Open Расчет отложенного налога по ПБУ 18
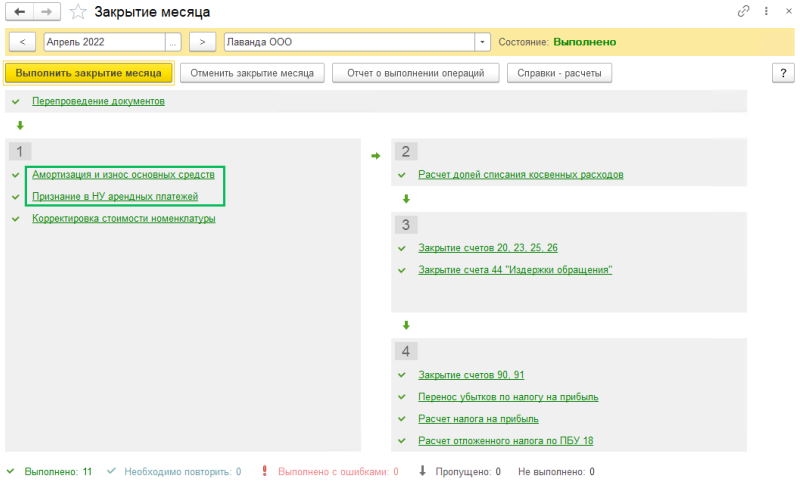Image resolution: width=800 pixels, height=485 pixels. tap(506, 441)
